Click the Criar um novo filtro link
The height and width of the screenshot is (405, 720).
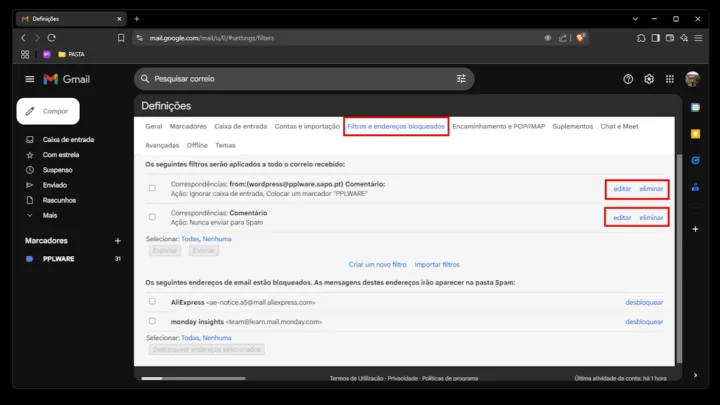click(377, 264)
